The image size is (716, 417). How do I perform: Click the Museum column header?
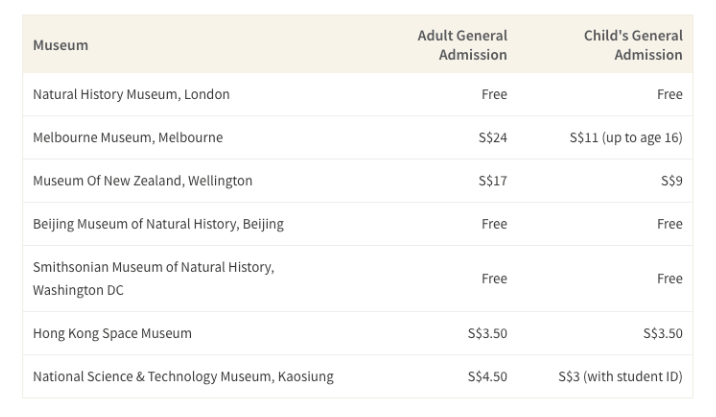click(60, 45)
